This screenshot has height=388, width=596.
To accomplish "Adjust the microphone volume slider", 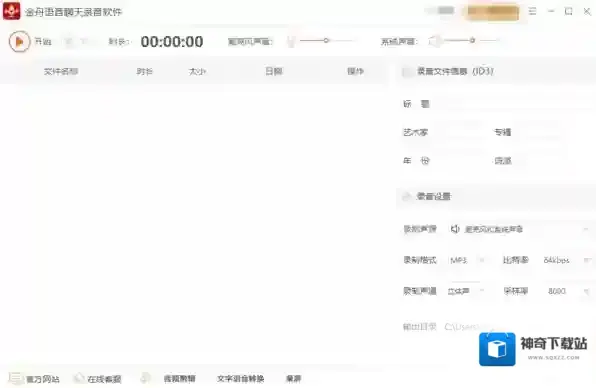I will [x=327, y=40].
